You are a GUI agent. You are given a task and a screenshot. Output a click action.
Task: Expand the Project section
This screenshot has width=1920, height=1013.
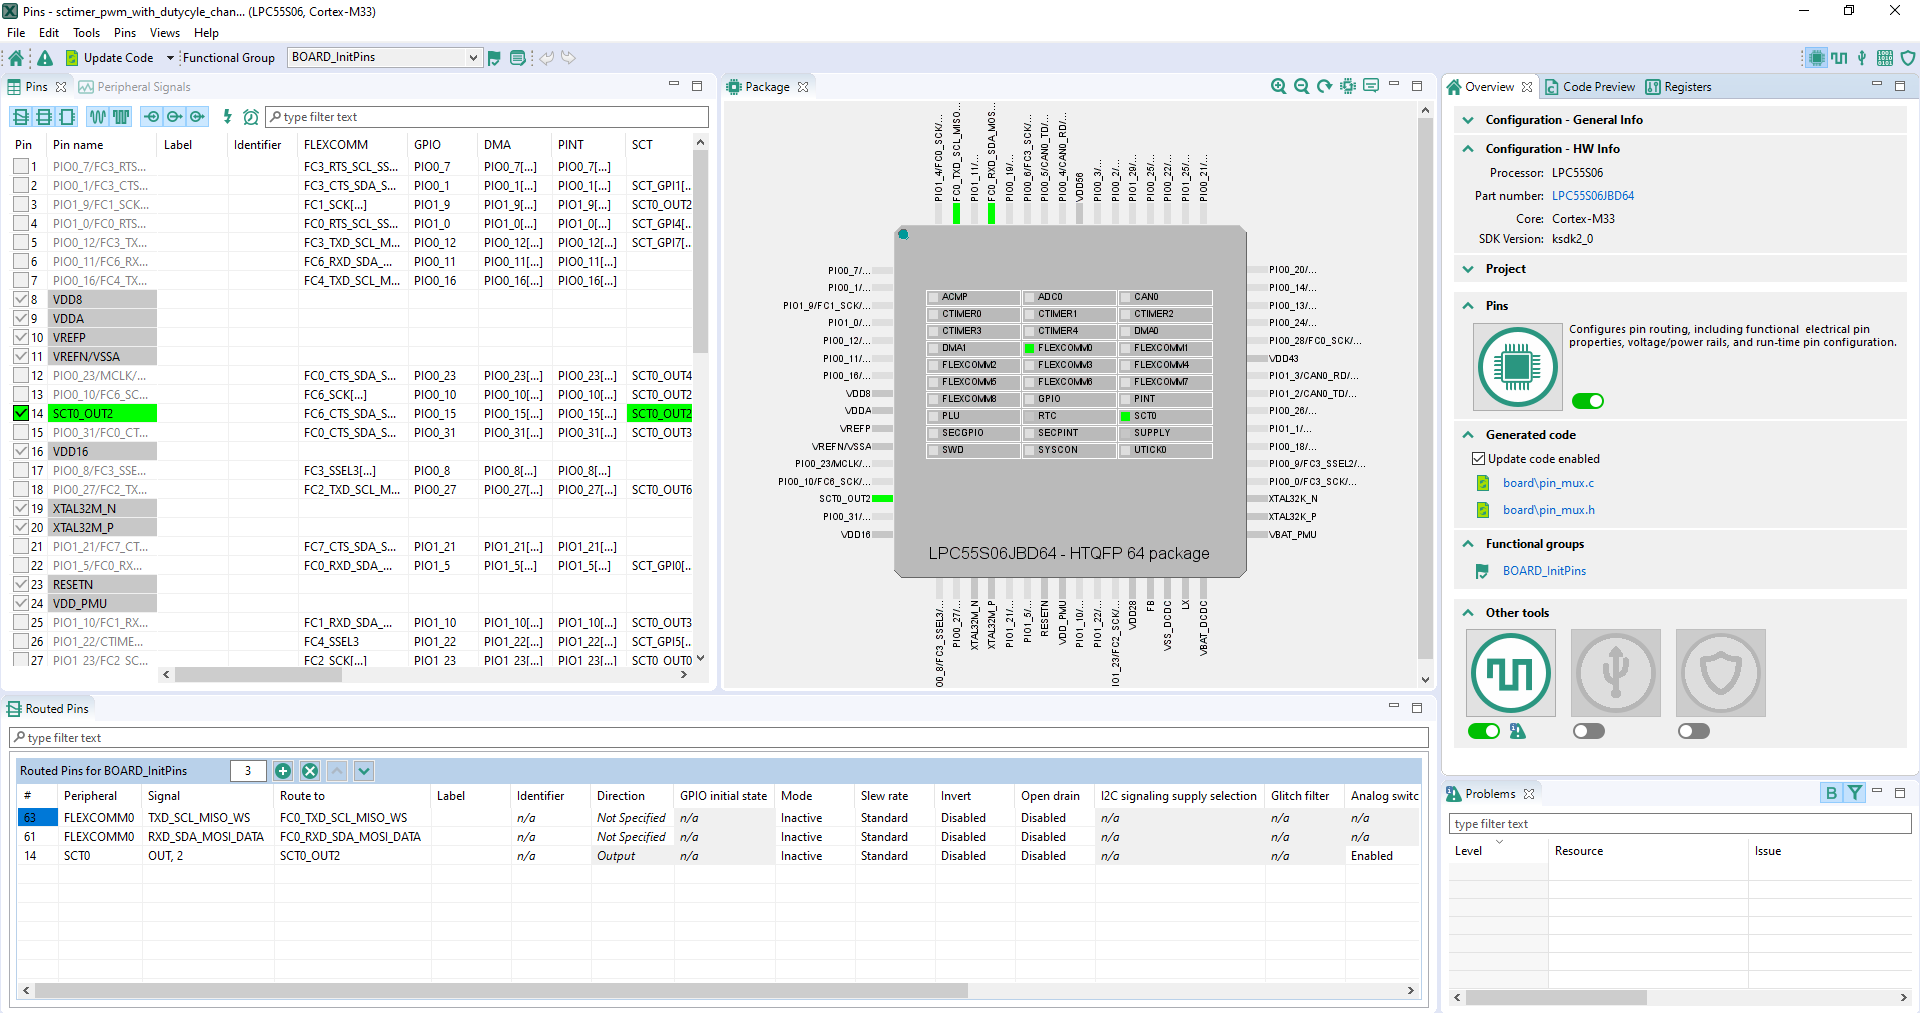[1468, 269]
